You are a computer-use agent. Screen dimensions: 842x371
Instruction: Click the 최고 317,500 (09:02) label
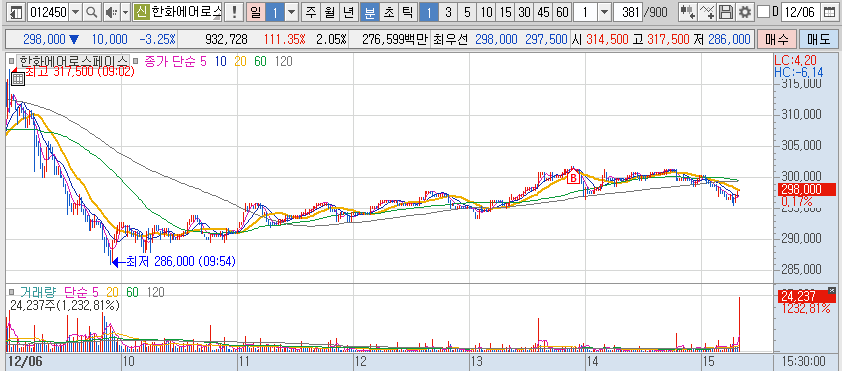point(79,72)
